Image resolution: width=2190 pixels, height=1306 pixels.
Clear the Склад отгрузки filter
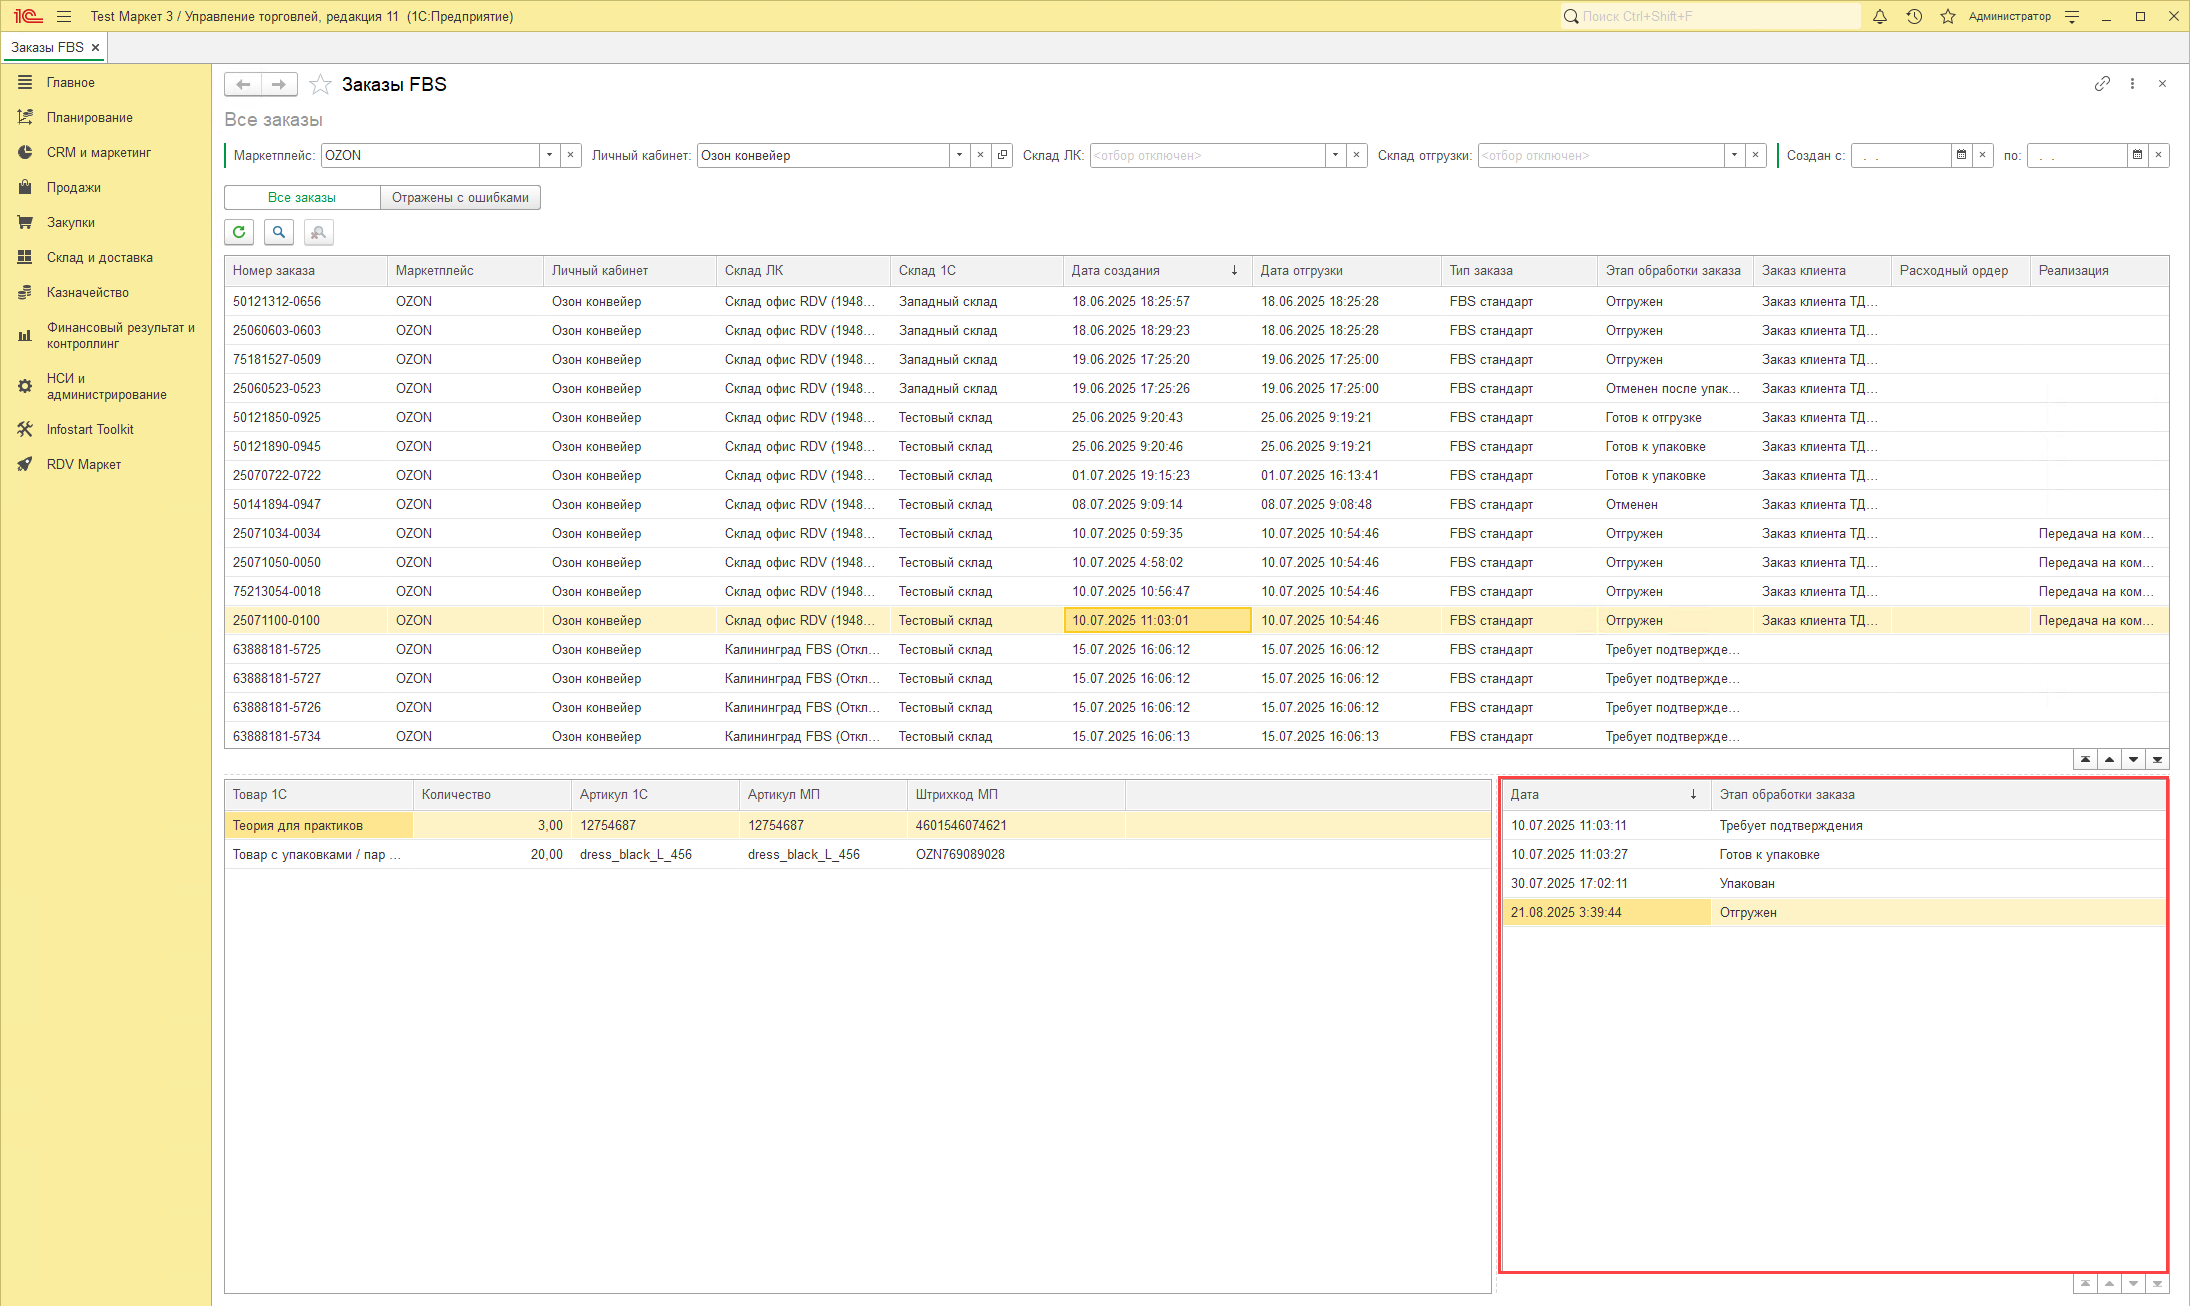pyautogui.click(x=1755, y=155)
